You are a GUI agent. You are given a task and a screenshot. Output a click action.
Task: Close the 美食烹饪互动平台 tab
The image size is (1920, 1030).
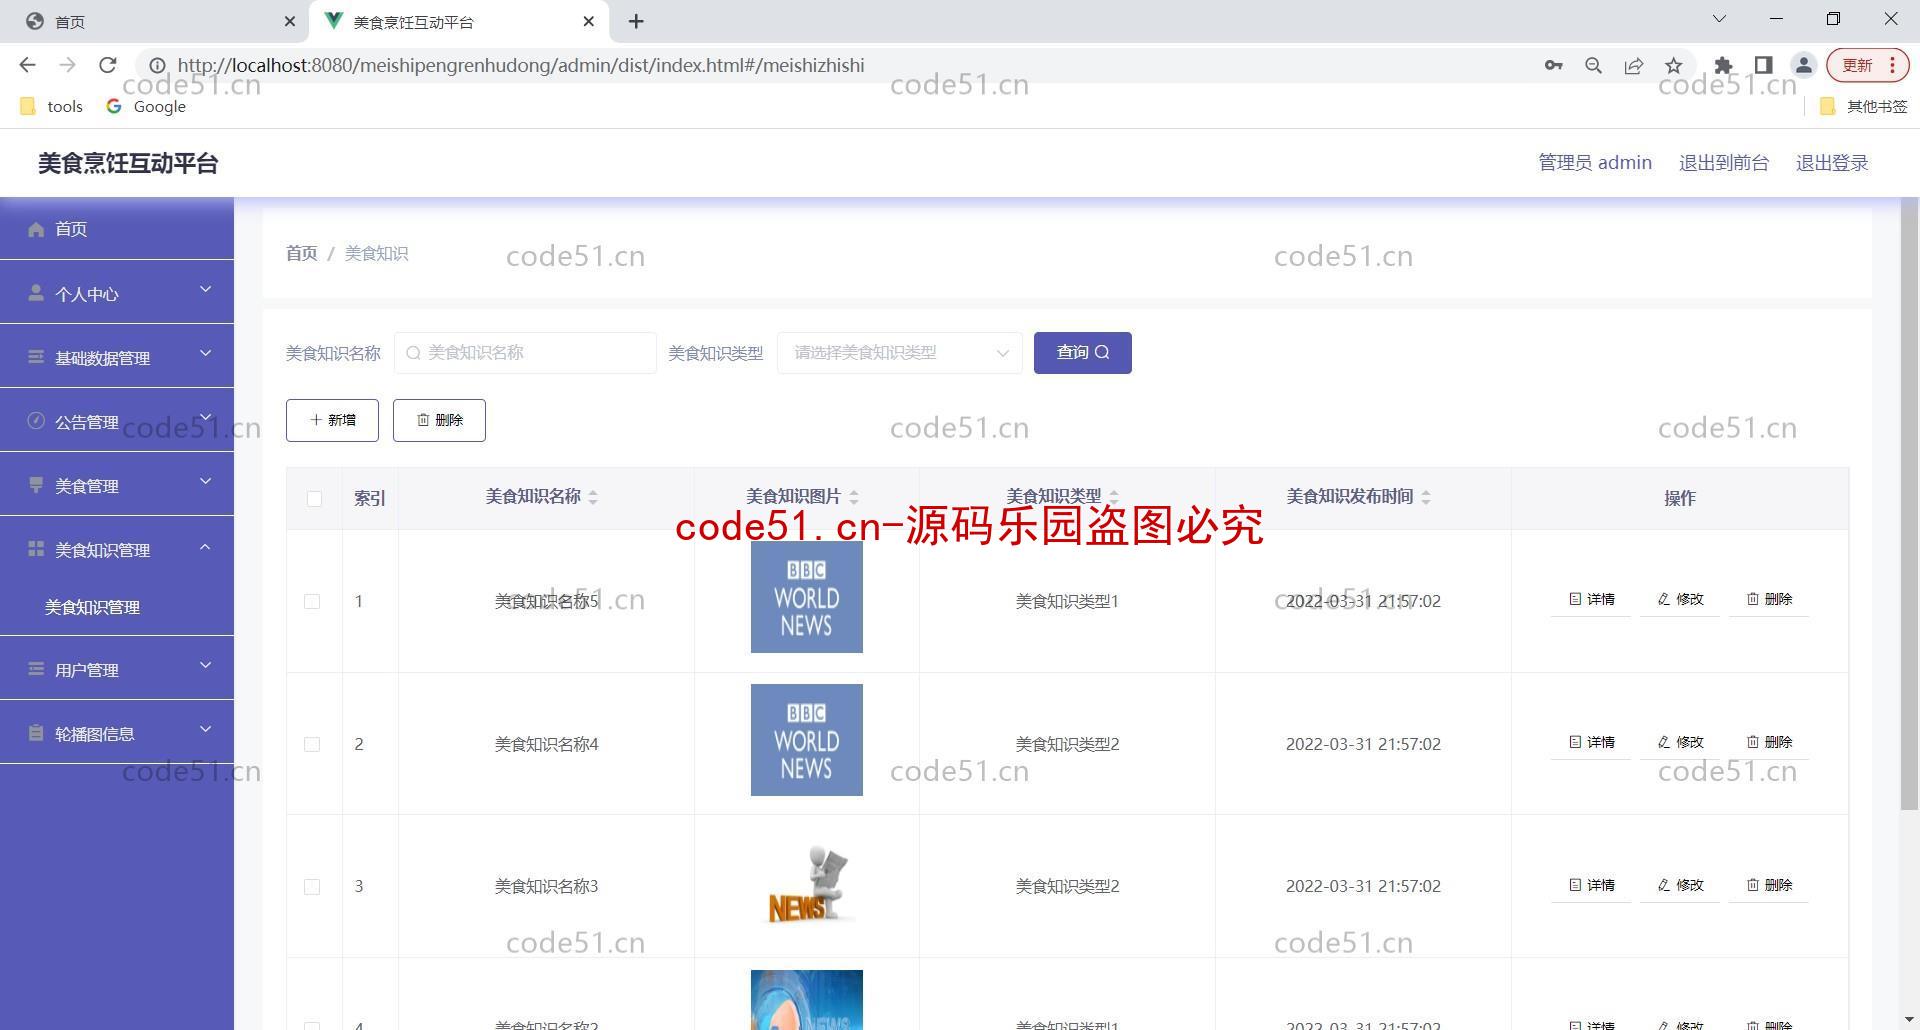click(589, 21)
